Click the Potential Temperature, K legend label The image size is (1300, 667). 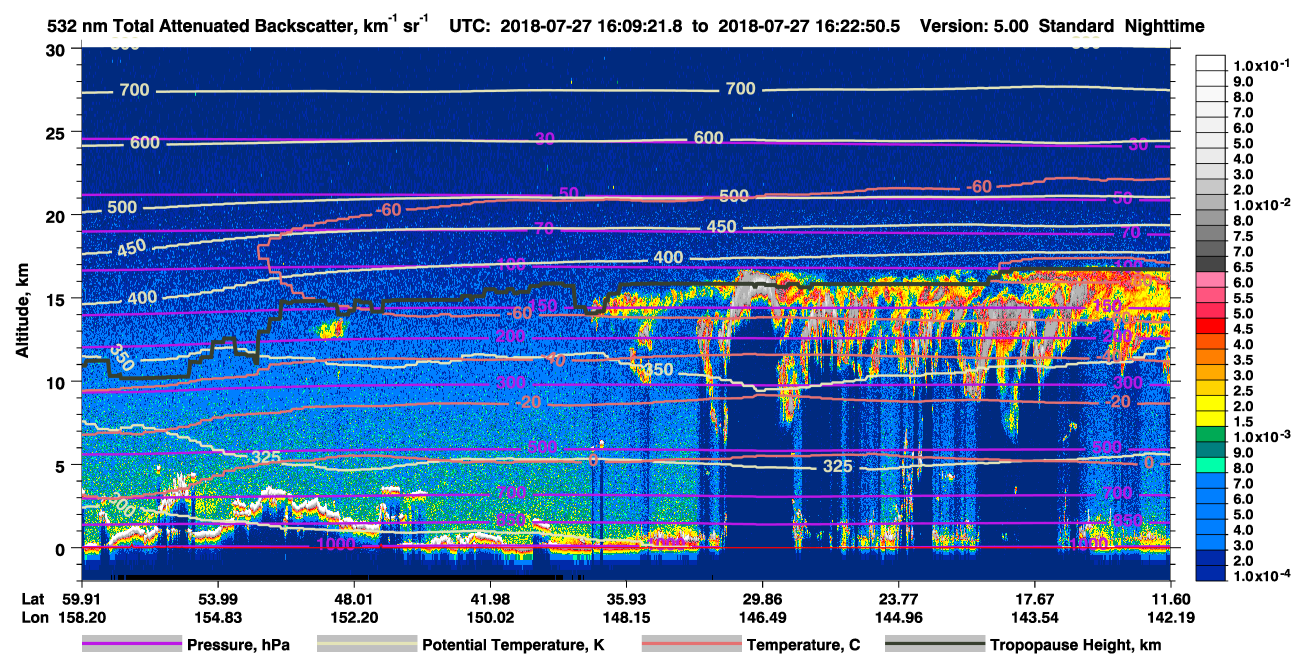tap(513, 646)
